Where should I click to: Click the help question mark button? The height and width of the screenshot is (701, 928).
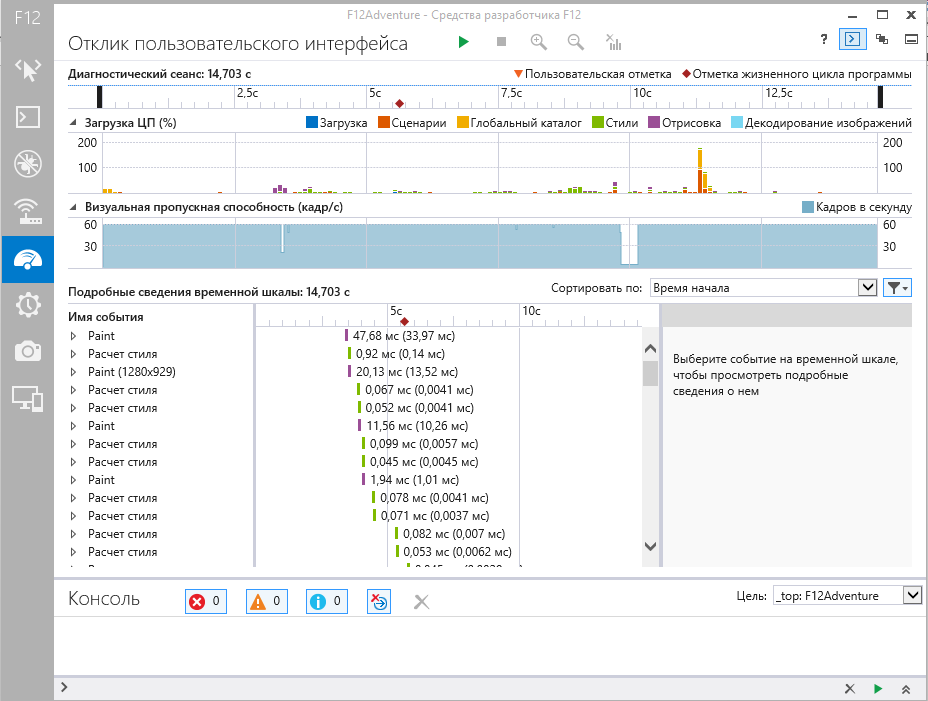tap(823, 39)
